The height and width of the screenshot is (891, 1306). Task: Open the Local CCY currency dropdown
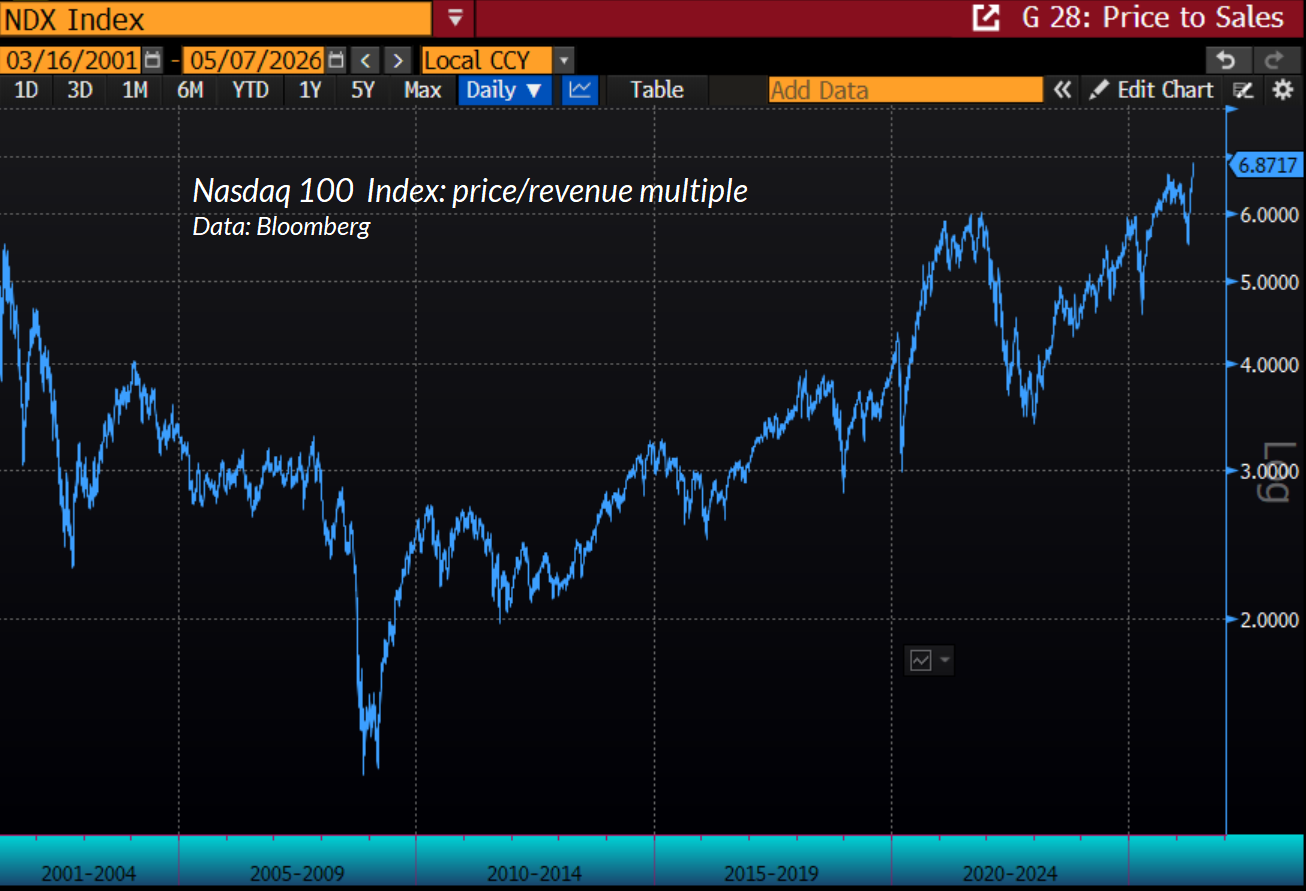(x=564, y=60)
